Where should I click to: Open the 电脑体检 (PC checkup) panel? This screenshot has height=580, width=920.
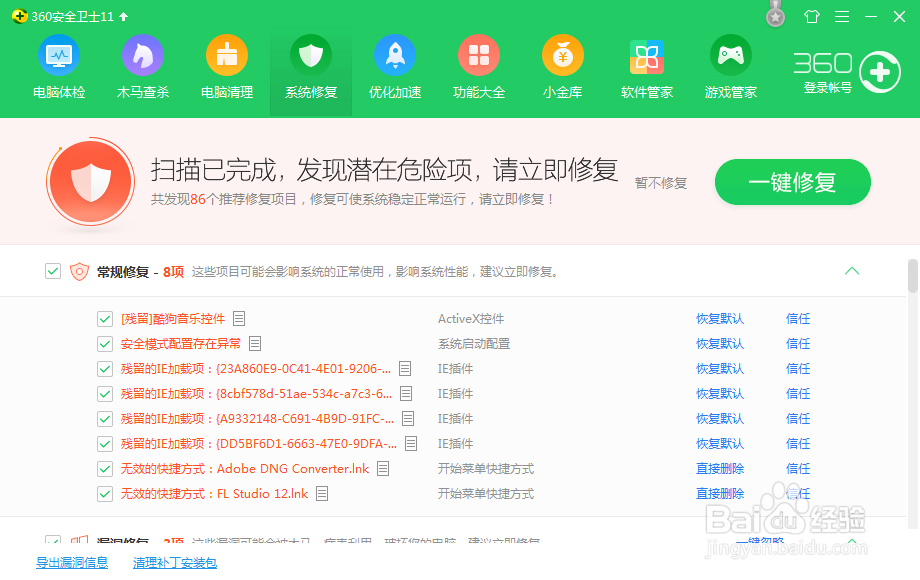tap(58, 67)
